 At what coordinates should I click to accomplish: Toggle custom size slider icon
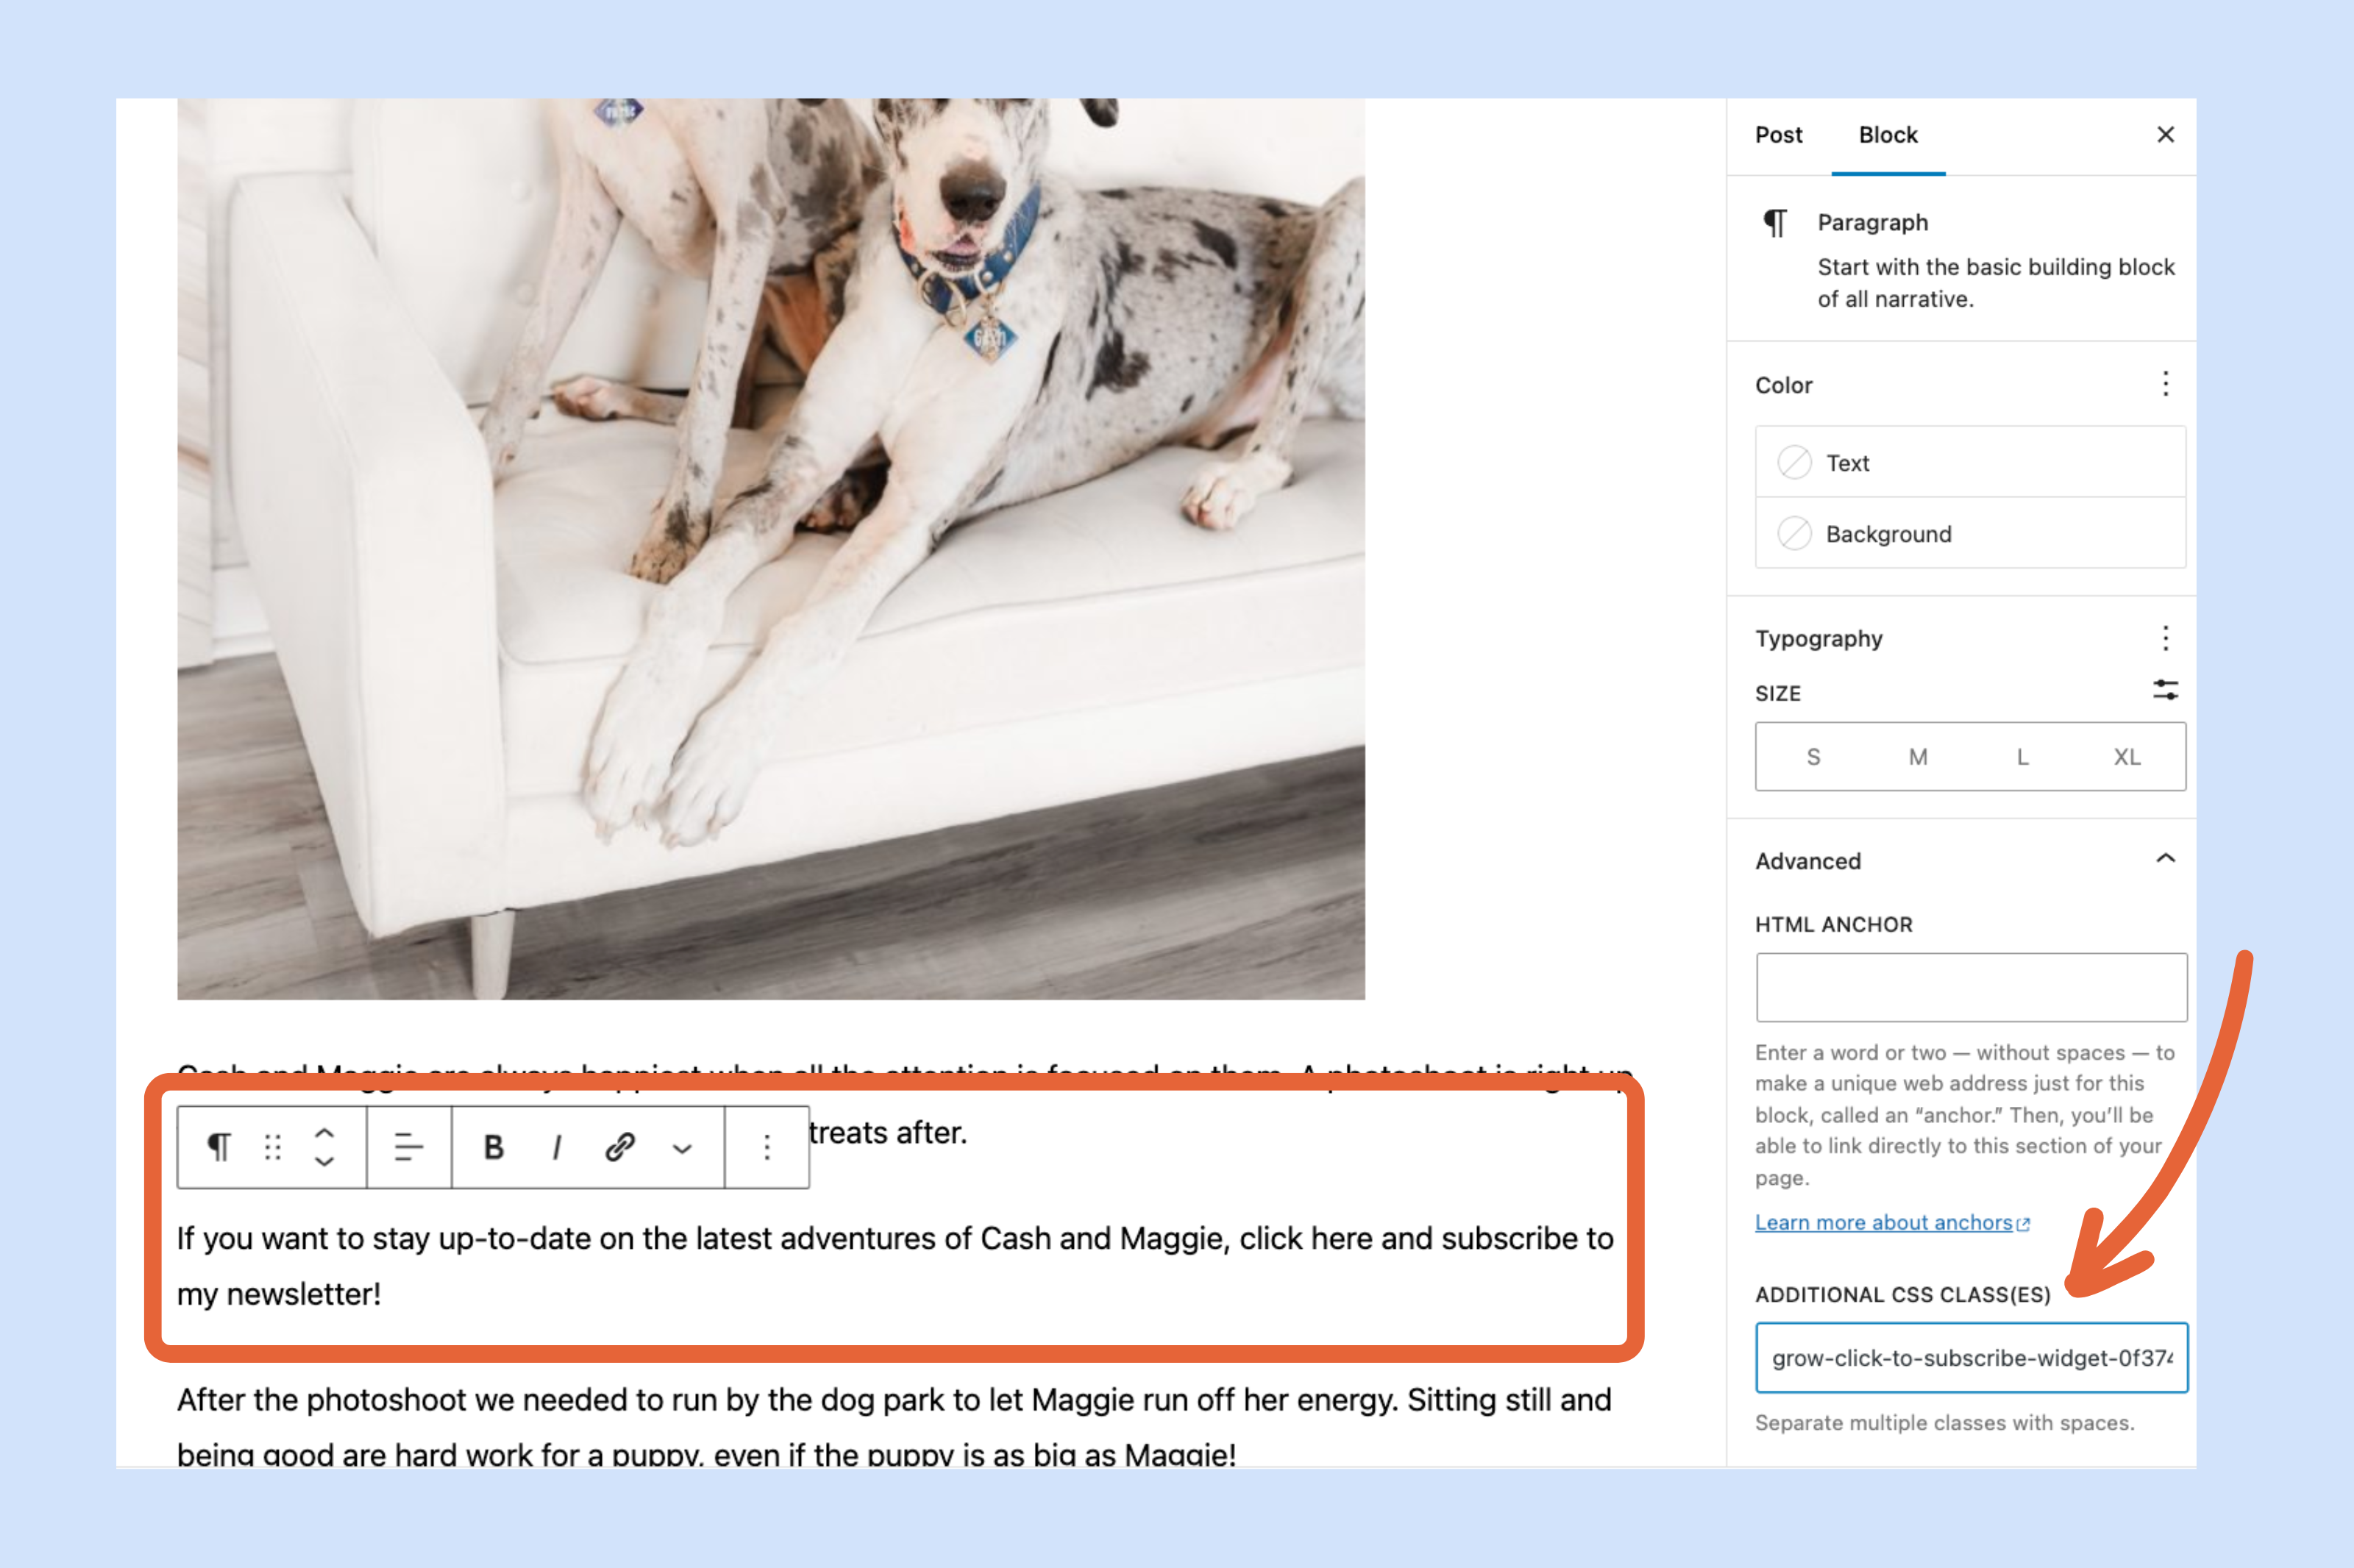(2165, 690)
